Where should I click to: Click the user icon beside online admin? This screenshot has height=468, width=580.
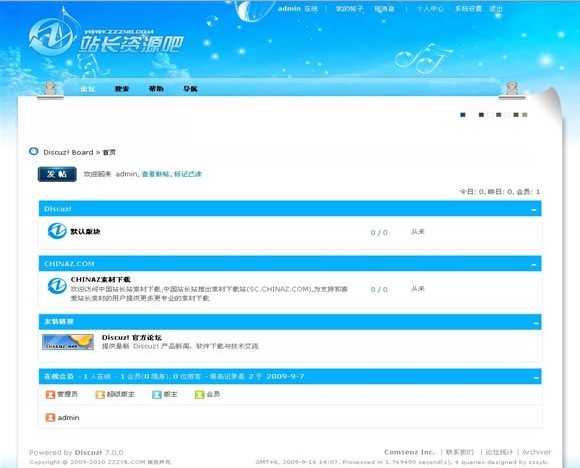[50, 418]
